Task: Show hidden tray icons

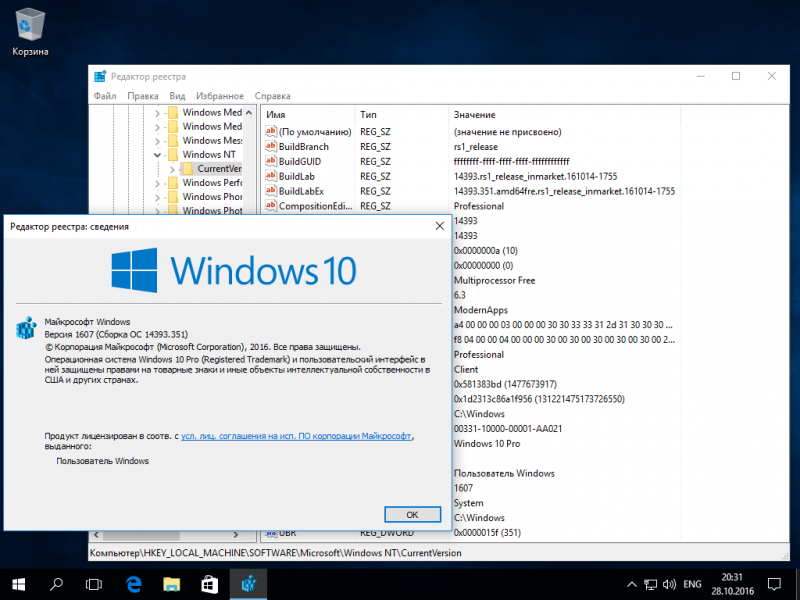Action: [x=632, y=584]
